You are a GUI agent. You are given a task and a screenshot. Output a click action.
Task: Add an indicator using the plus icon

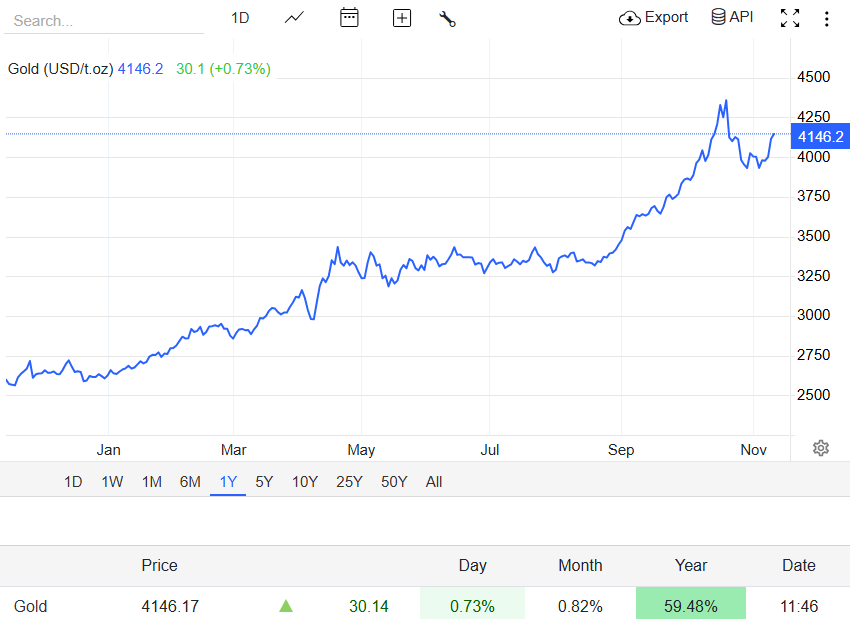pos(401,17)
